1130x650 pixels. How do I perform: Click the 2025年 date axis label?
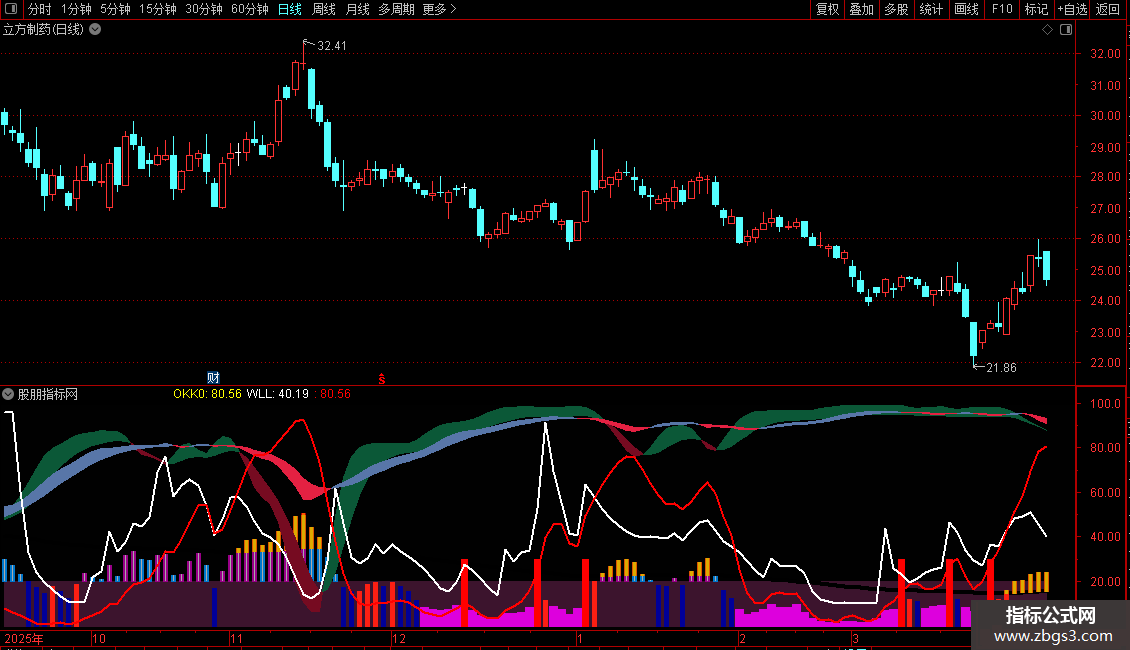coord(24,638)
